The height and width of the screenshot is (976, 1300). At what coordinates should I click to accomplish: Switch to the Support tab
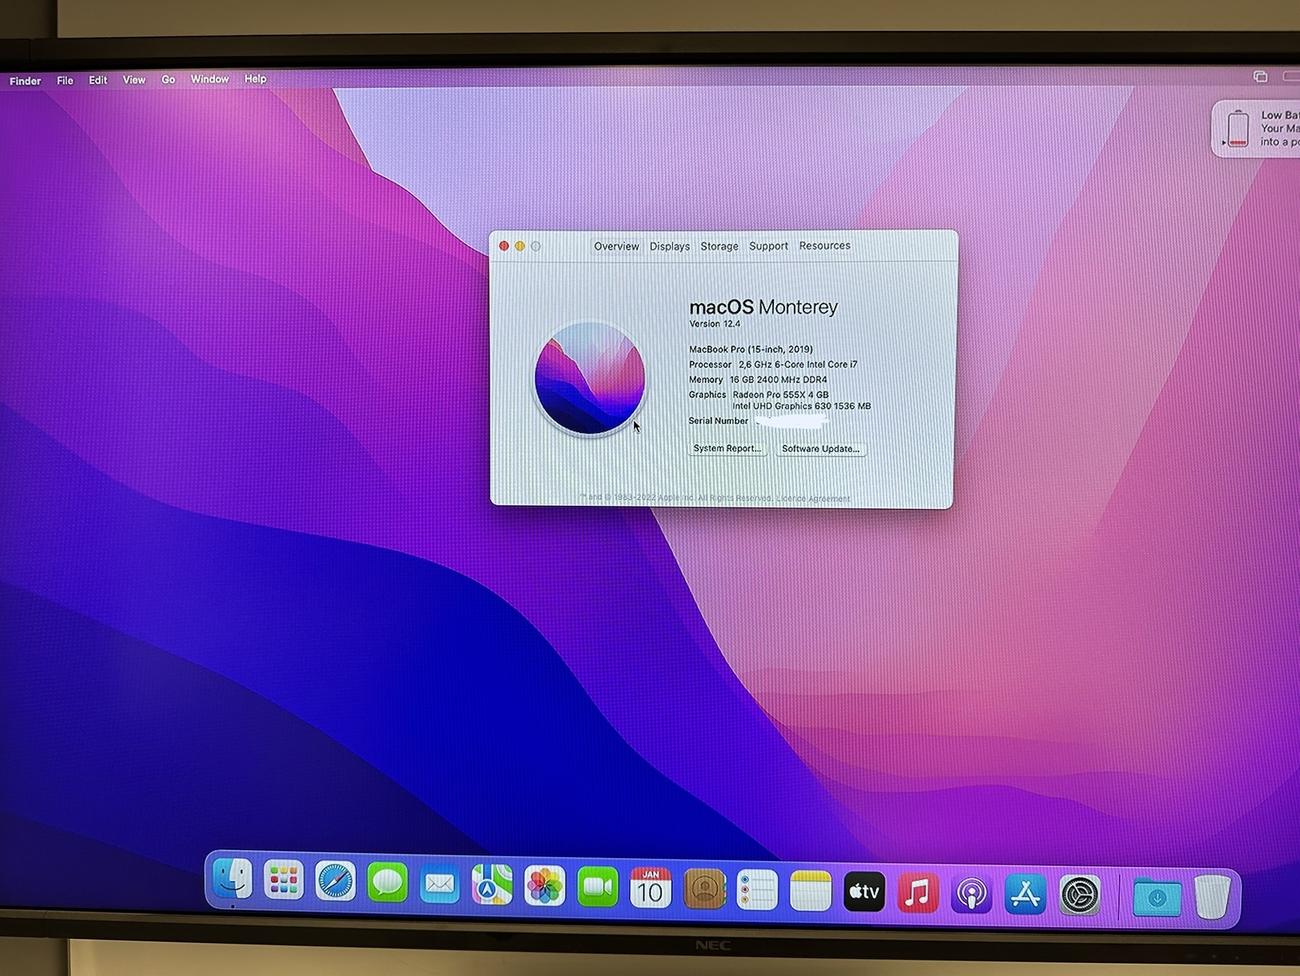tap(768, 246)
